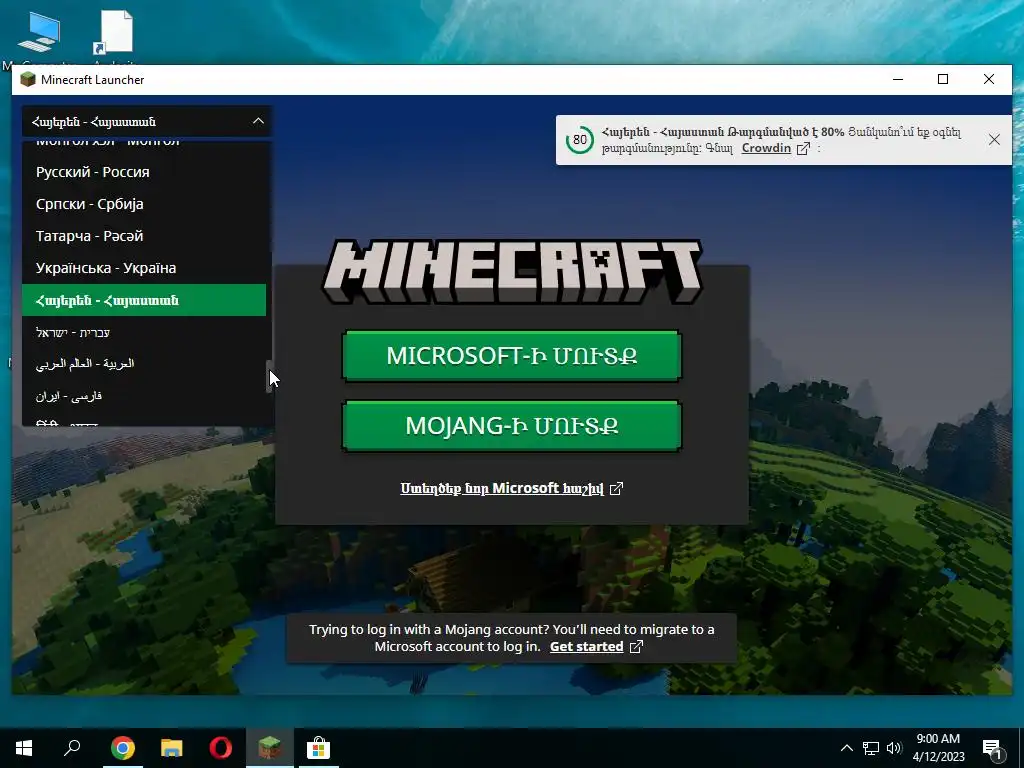Click external link icon beside Get started
This screenshot has height=768, width=1024.
pyautogui.click(x=636, y=647)
